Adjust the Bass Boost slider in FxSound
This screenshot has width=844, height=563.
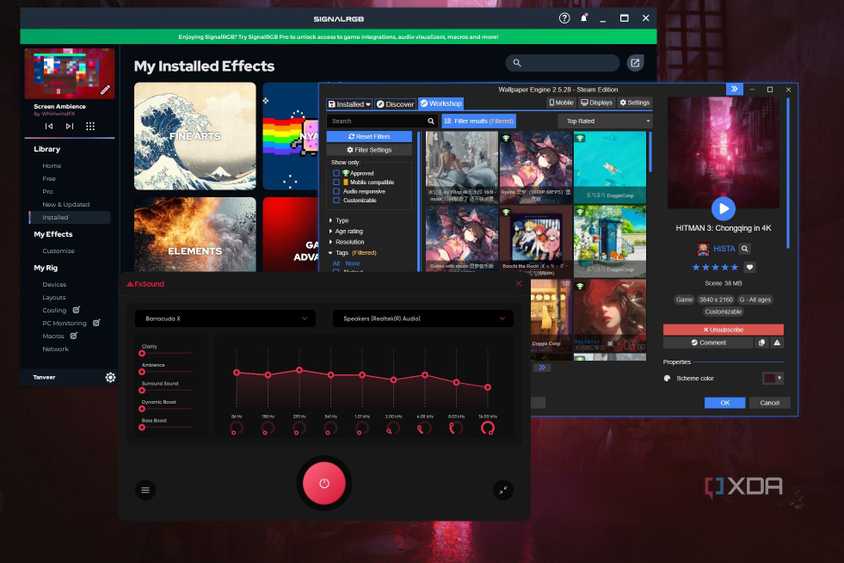(165, 427)
